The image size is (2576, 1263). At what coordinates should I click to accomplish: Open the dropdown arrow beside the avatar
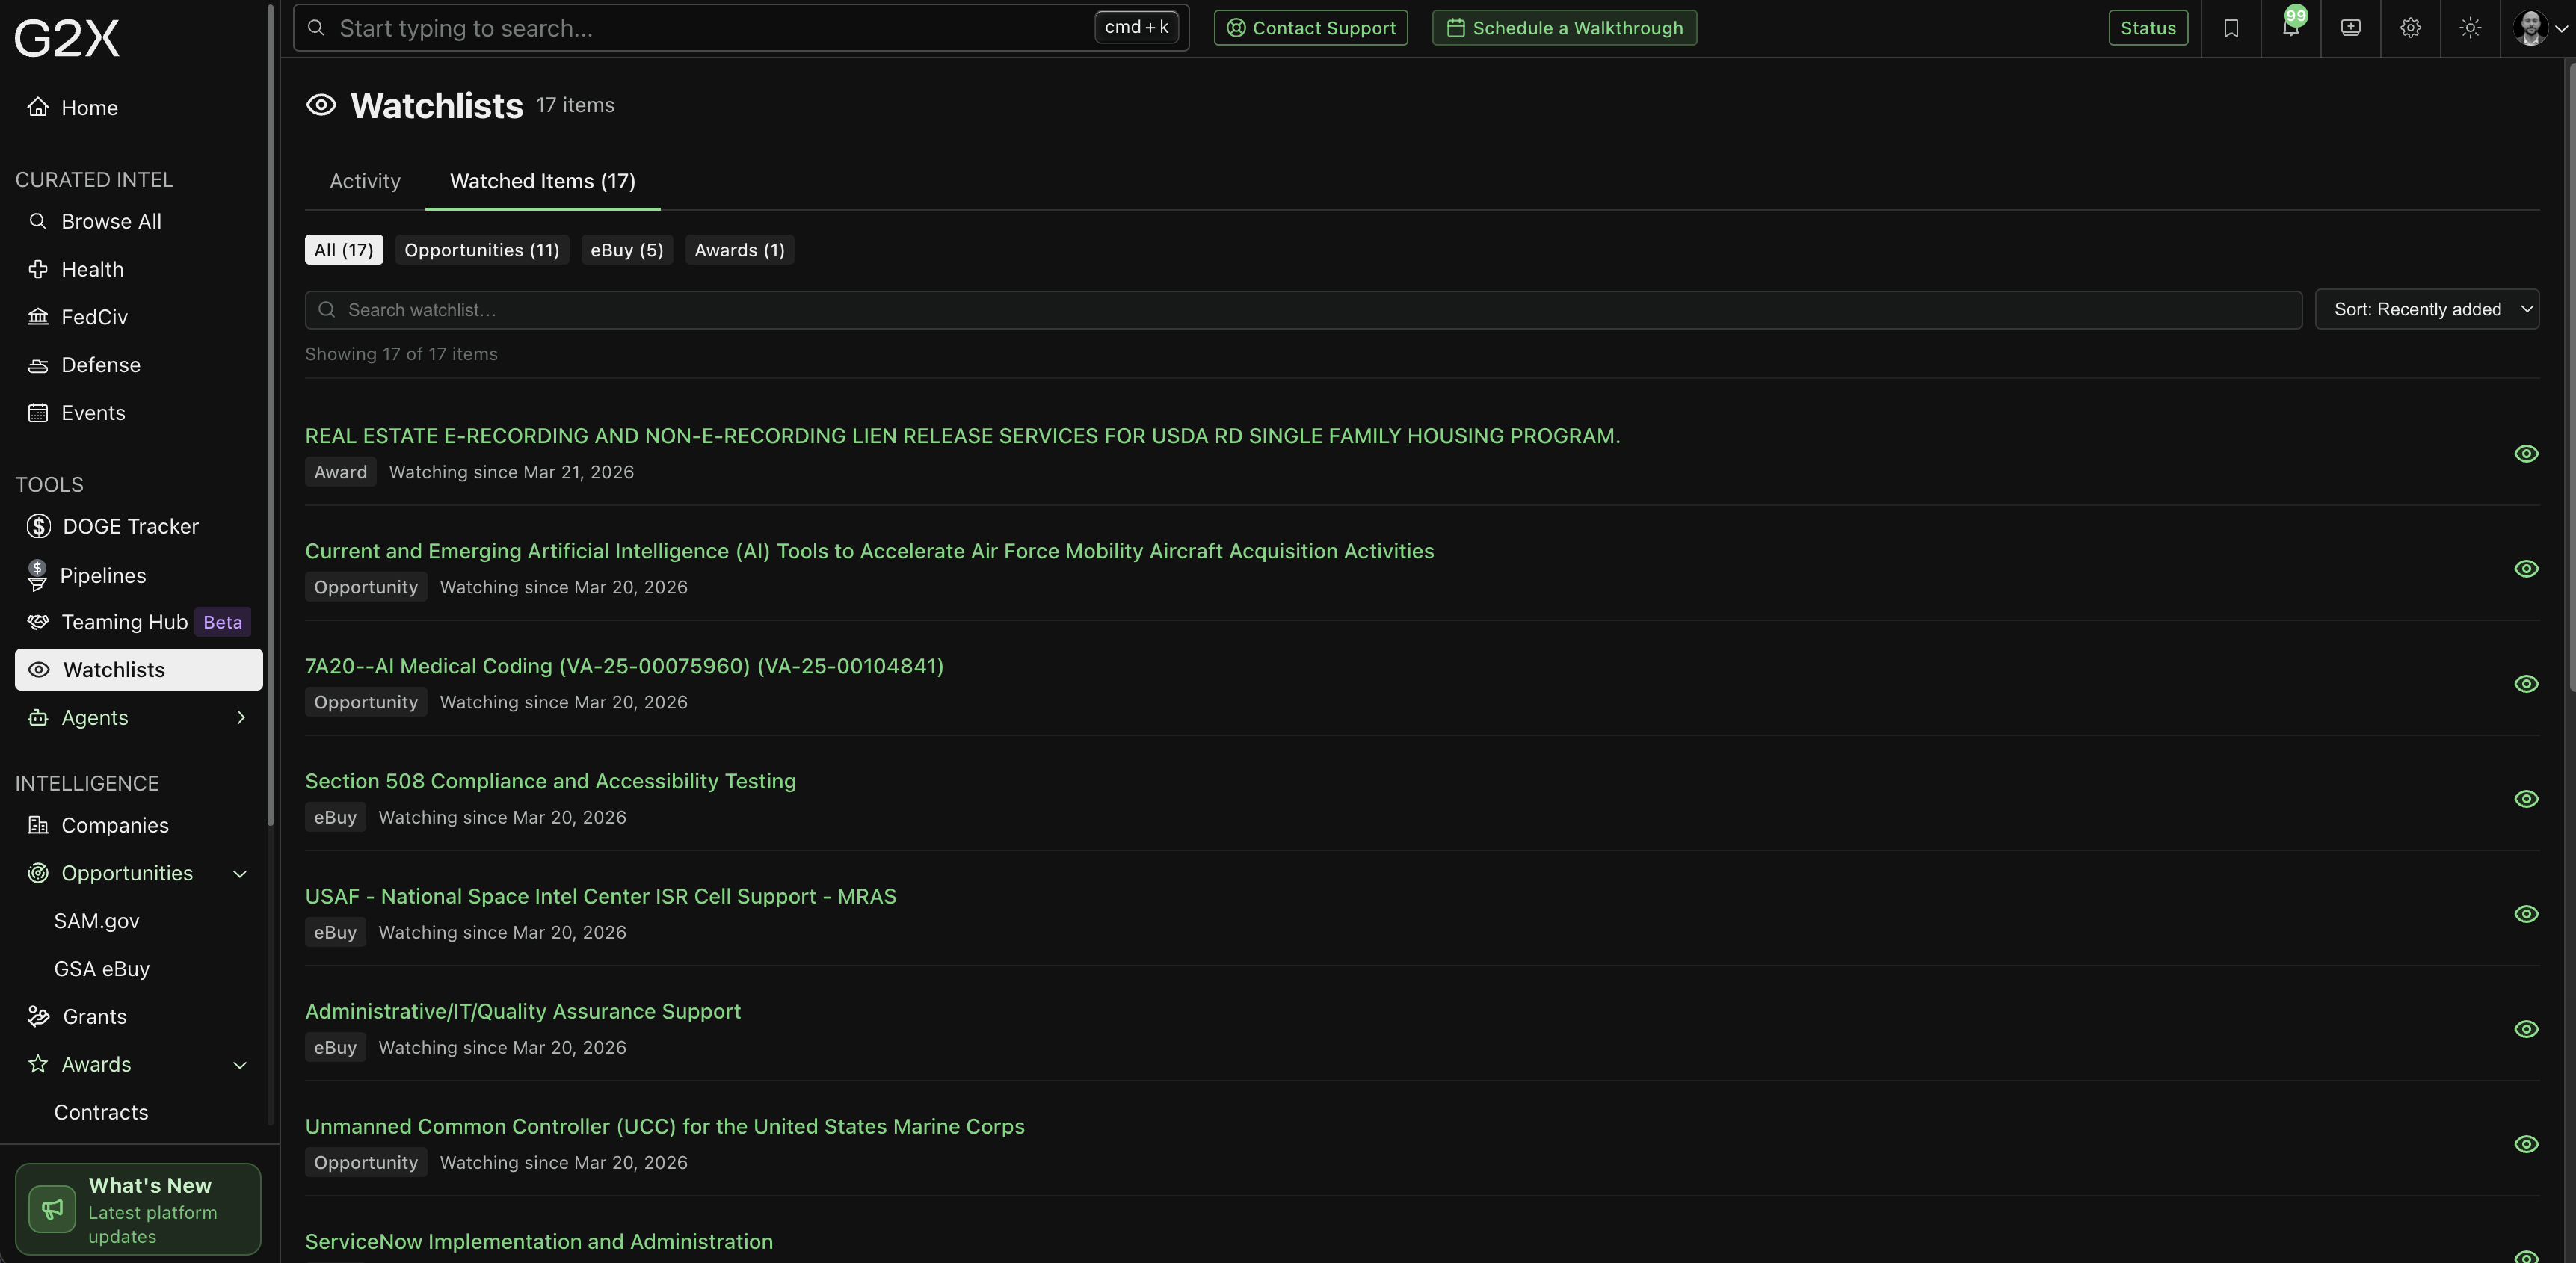(x=2561, y=29)
